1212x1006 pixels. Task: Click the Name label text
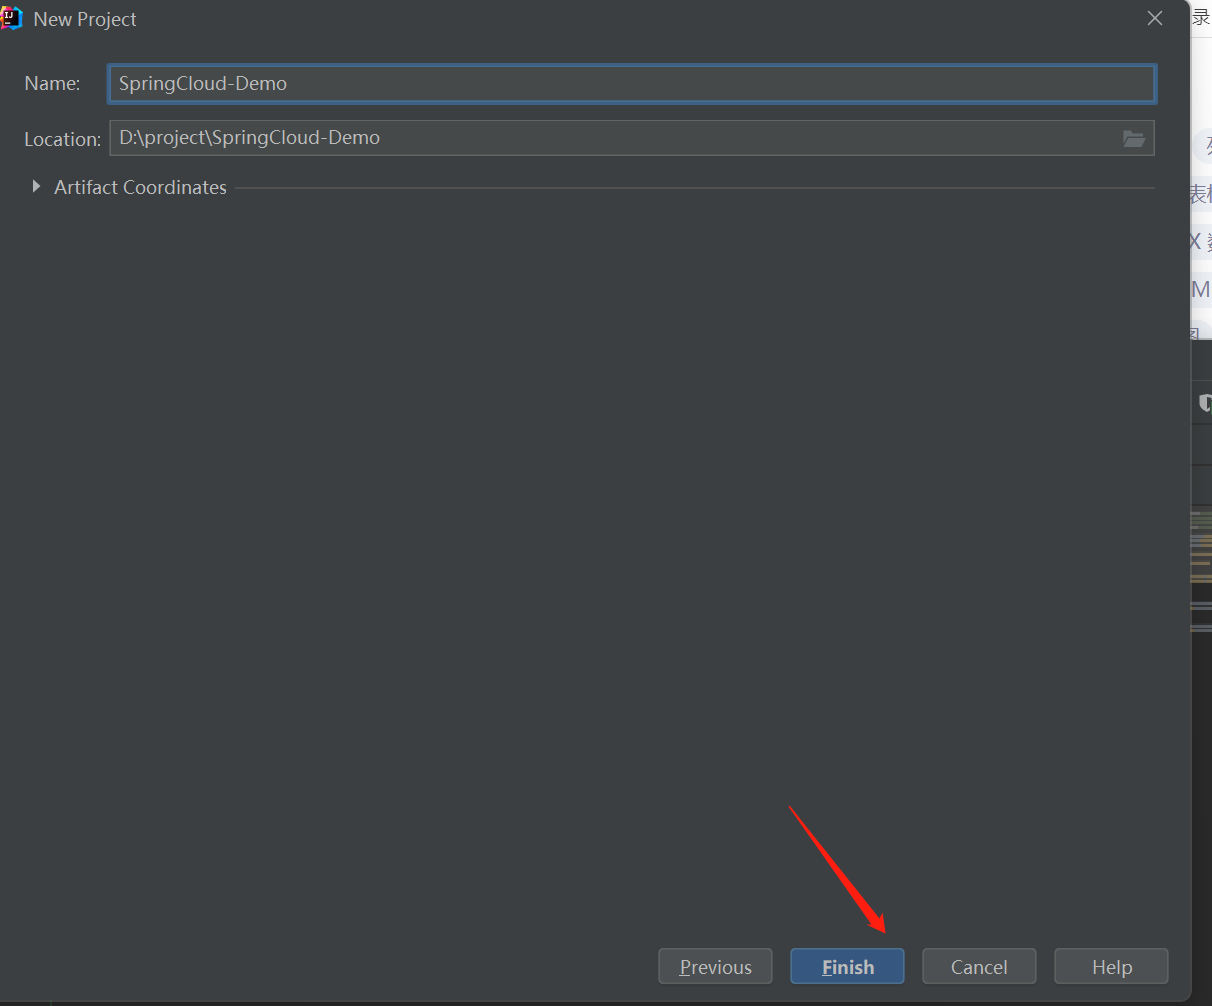click(x=52, y=84)
